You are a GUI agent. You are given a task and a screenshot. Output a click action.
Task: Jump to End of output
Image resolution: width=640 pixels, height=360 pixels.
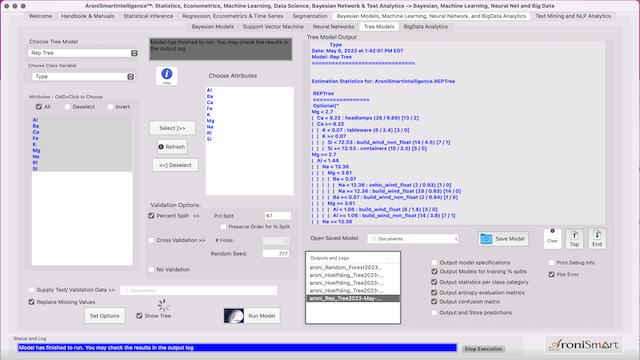(x=597, y=238)
